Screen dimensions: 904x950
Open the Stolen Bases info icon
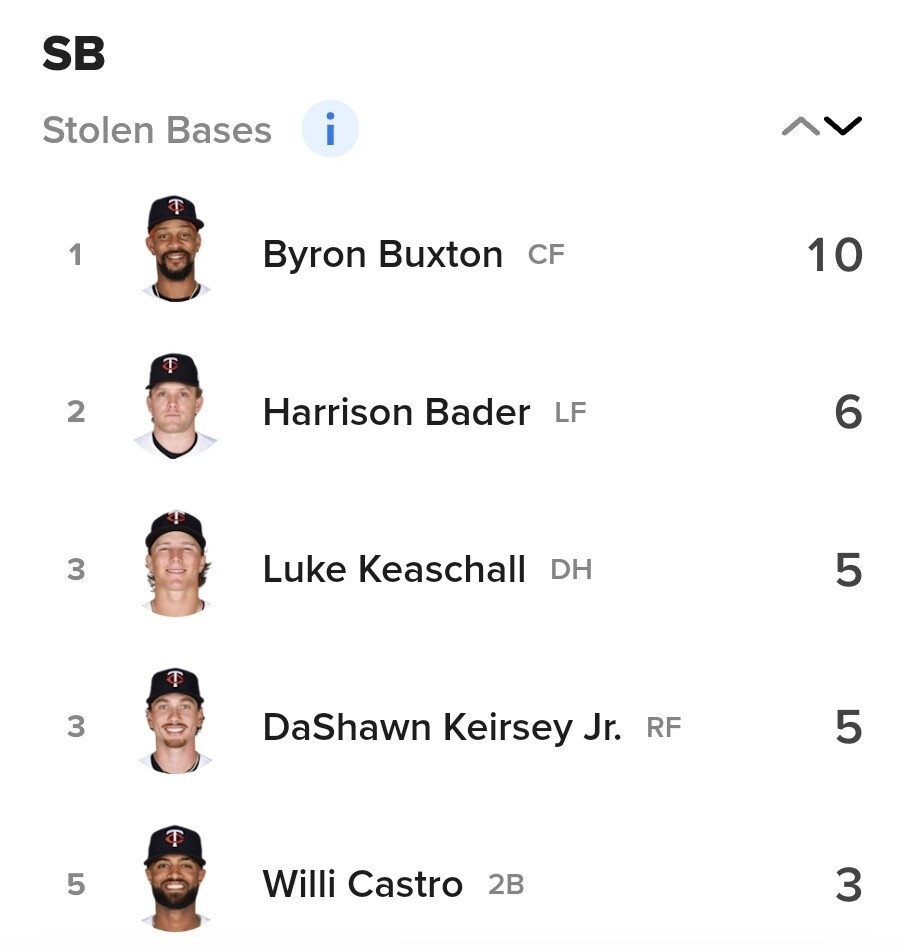click(330, 128)
